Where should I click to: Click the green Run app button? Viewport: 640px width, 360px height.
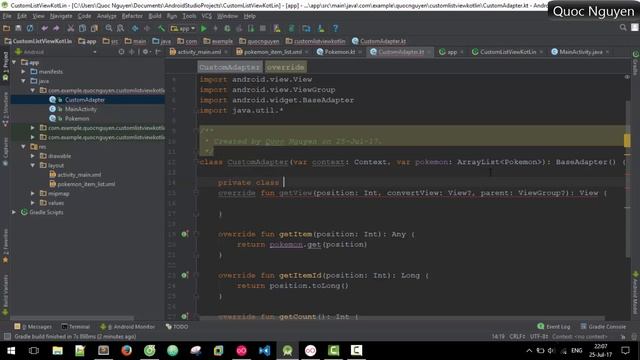pyautogui.click(x=204, y=28)
